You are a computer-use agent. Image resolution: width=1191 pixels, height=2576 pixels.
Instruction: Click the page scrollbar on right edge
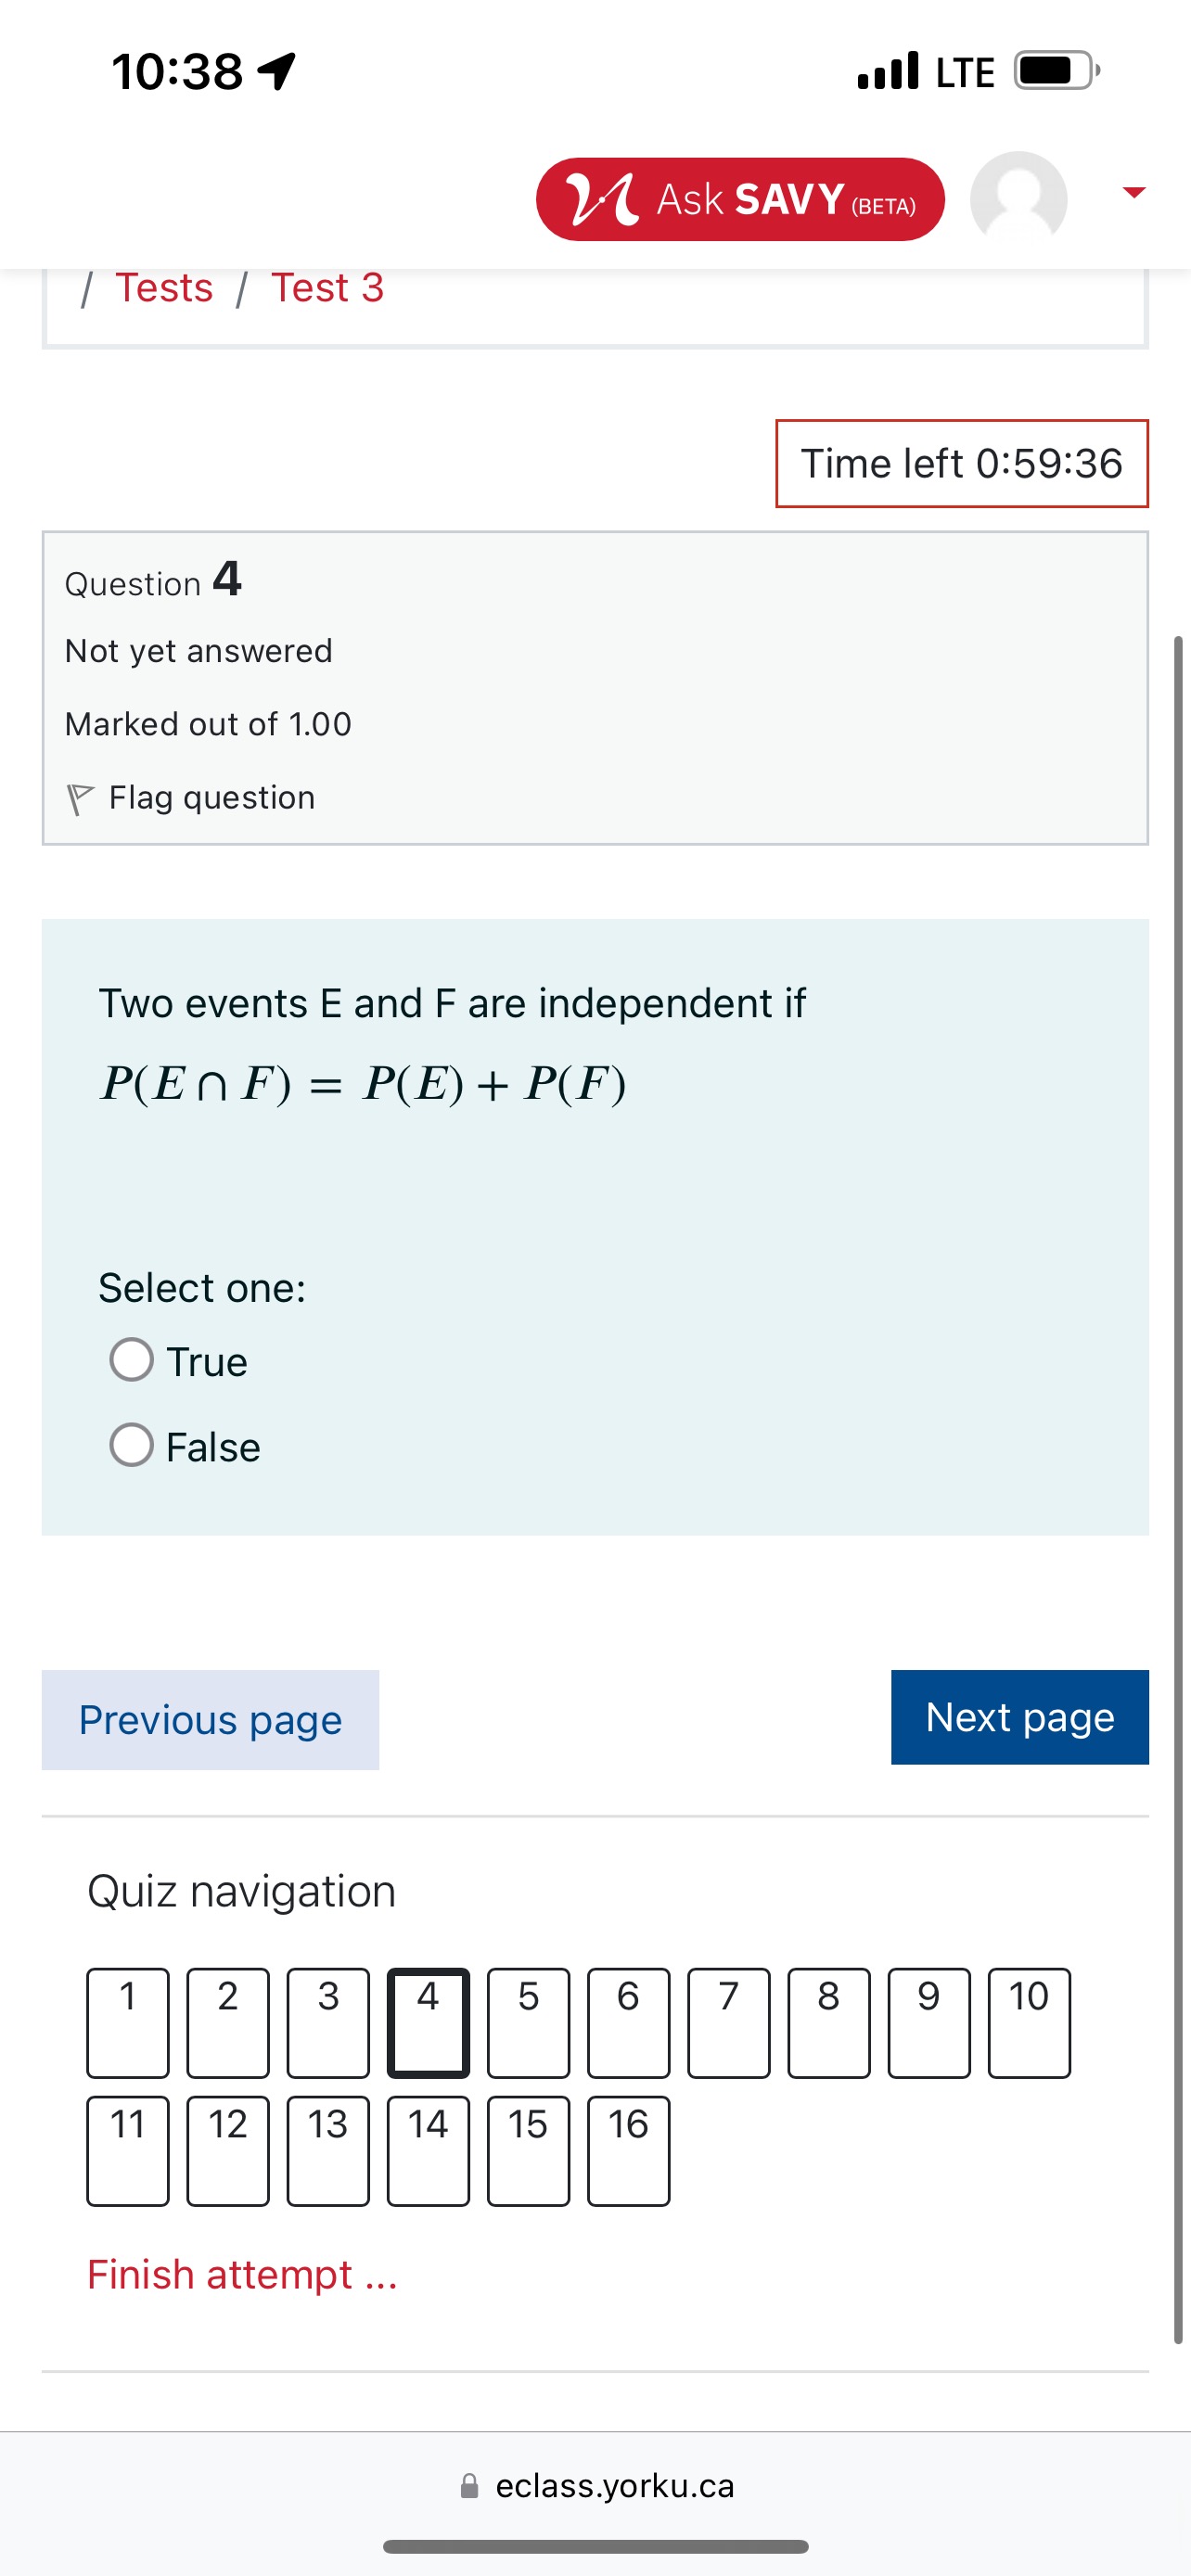(x=1178, y=1490)
